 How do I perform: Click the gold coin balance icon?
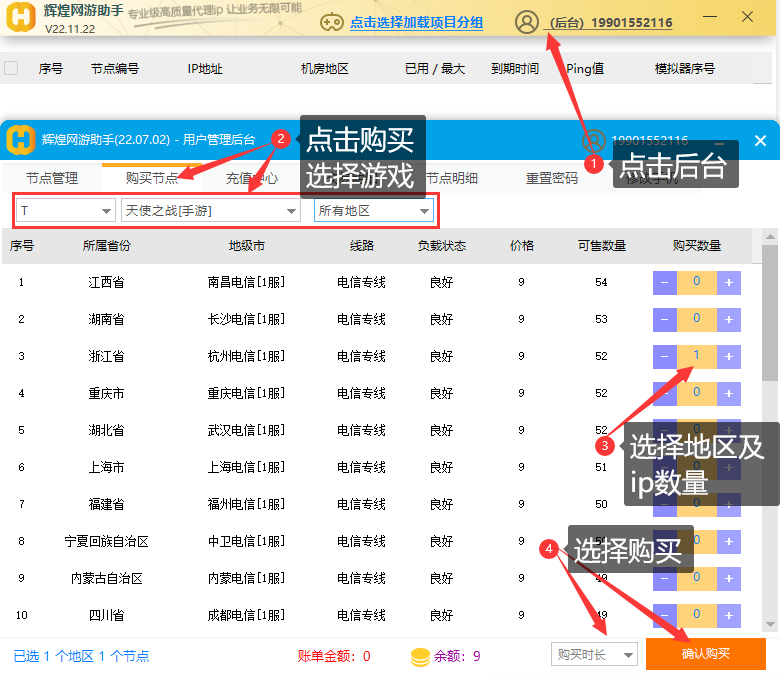point(420,657)
